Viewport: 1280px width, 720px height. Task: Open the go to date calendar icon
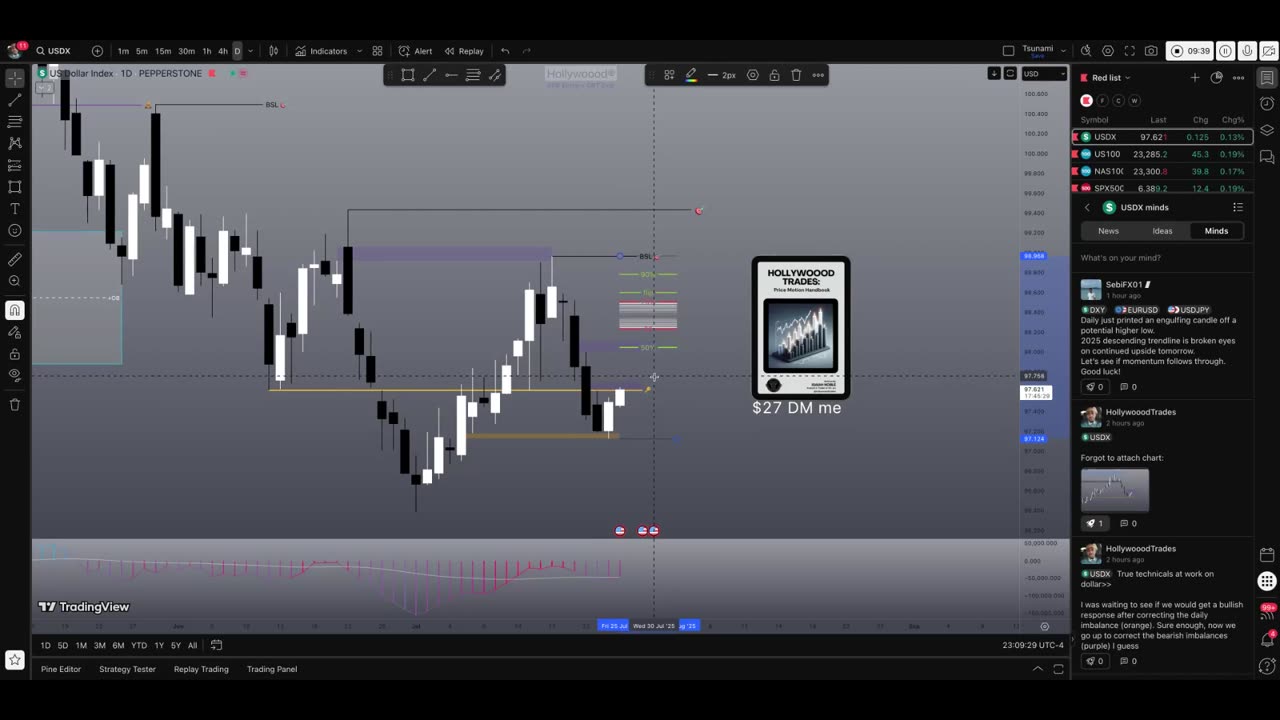[216, 645]
